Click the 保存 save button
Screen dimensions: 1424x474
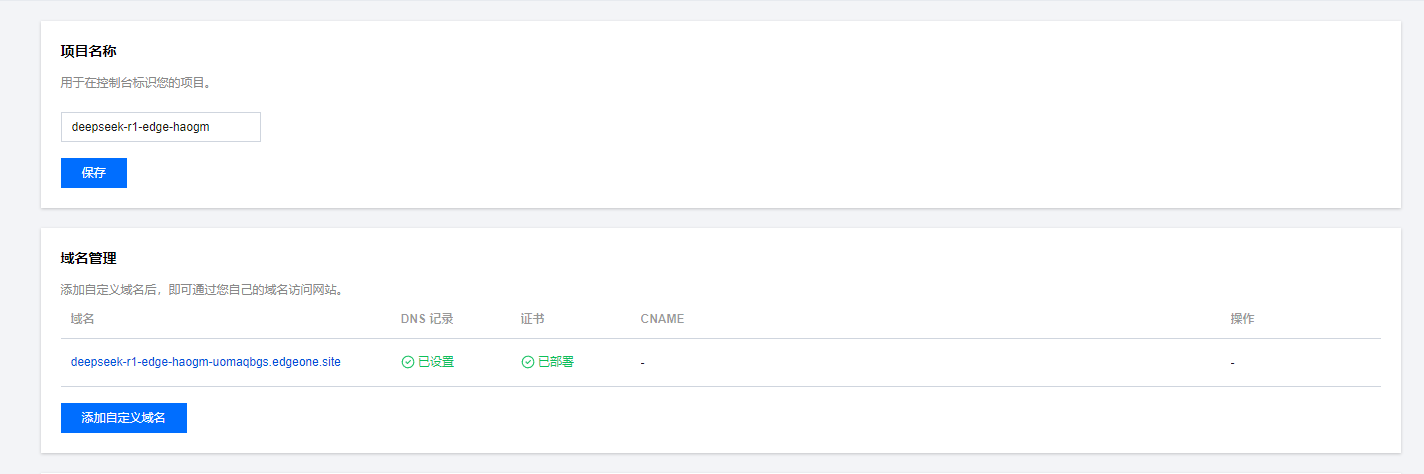(94, 172)
